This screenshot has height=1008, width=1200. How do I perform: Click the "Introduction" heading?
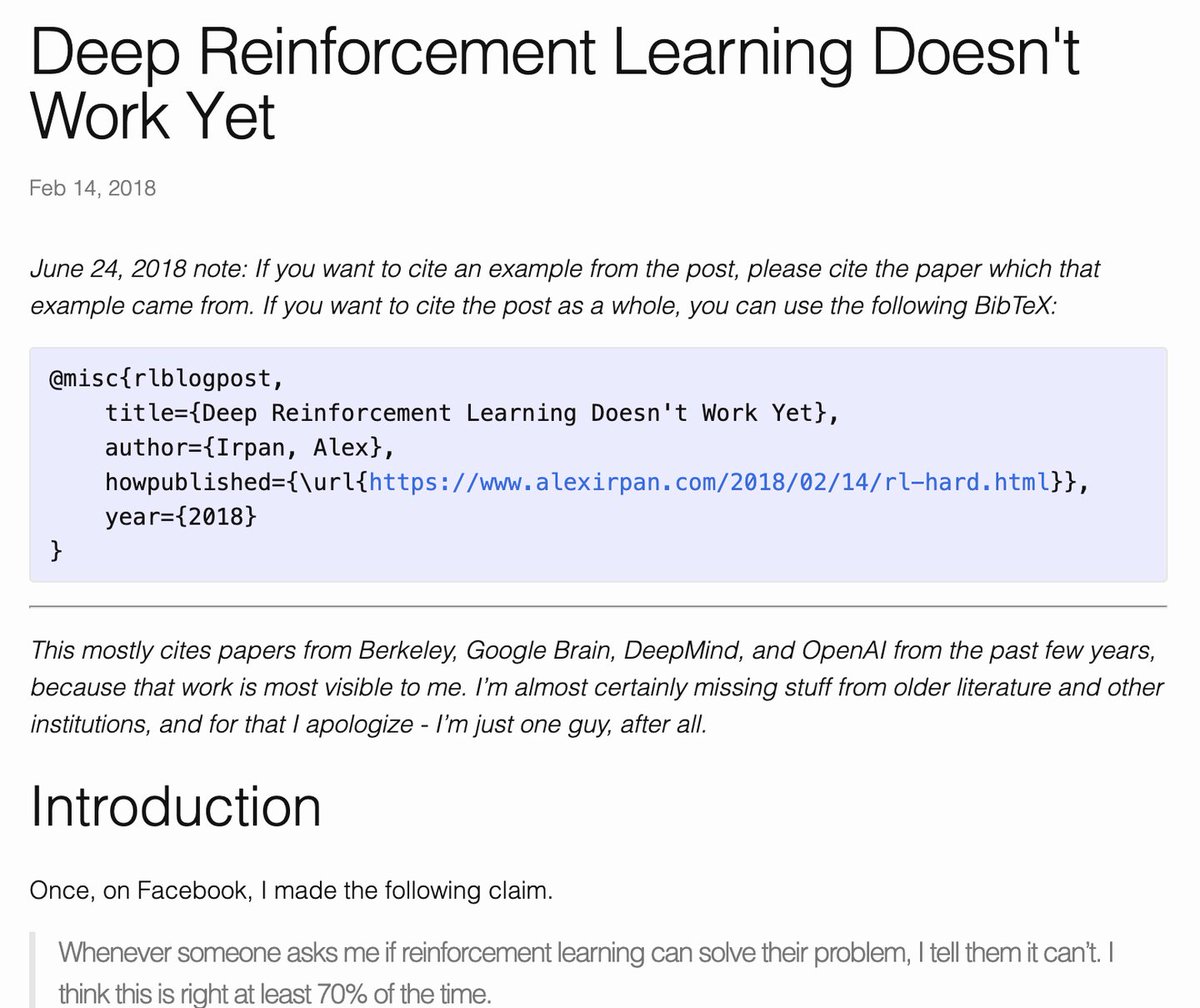176,806
